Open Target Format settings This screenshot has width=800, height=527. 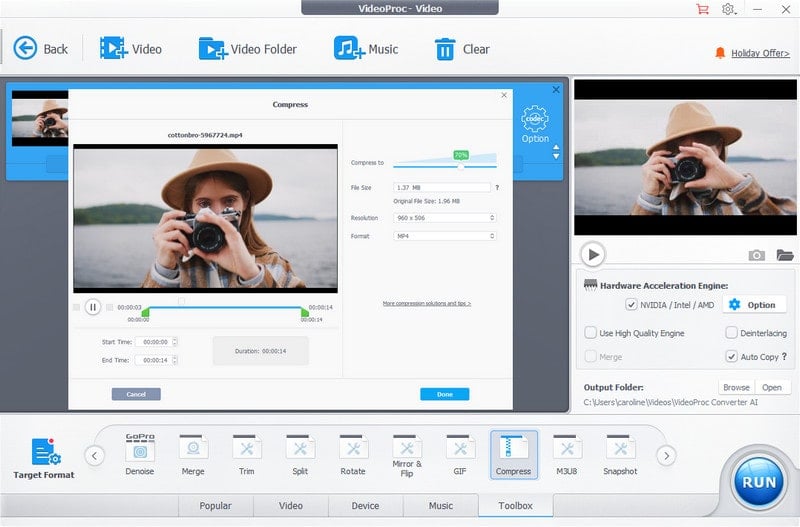(44, 459)
